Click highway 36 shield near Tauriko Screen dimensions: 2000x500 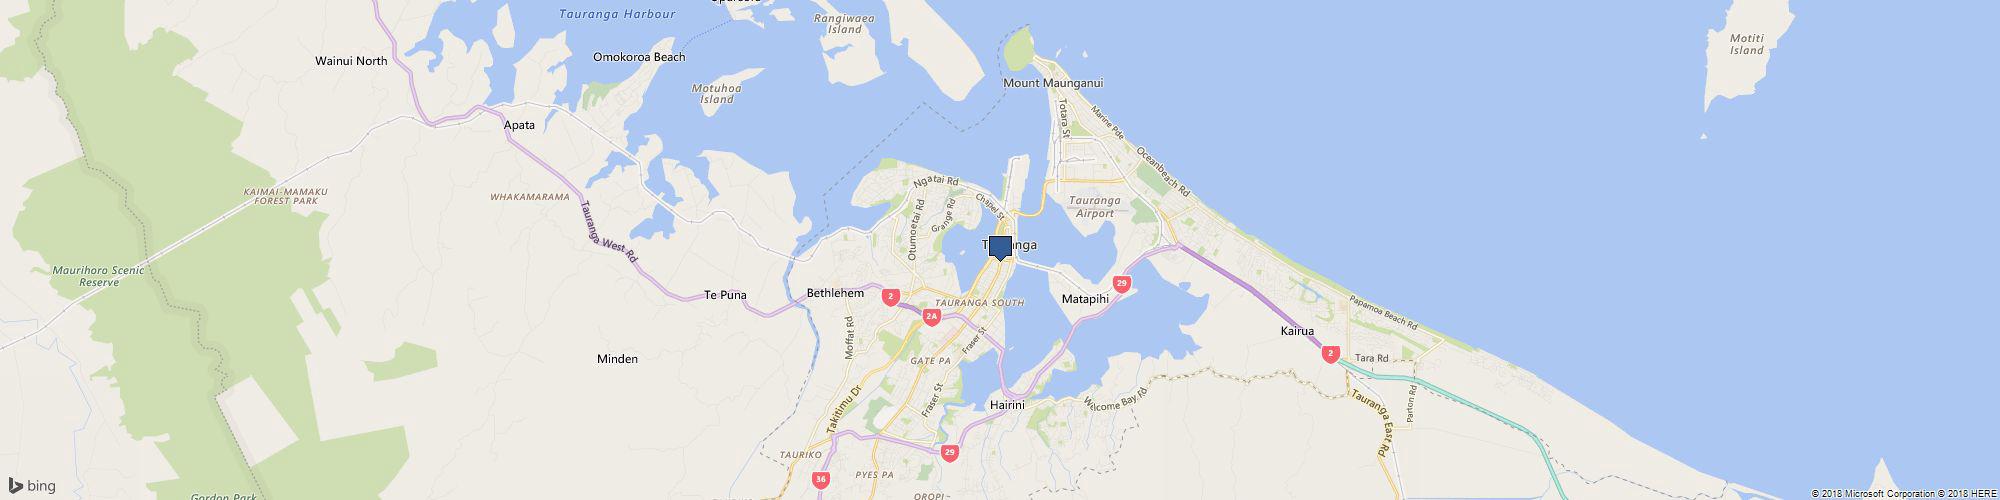[x=822, y=481]
